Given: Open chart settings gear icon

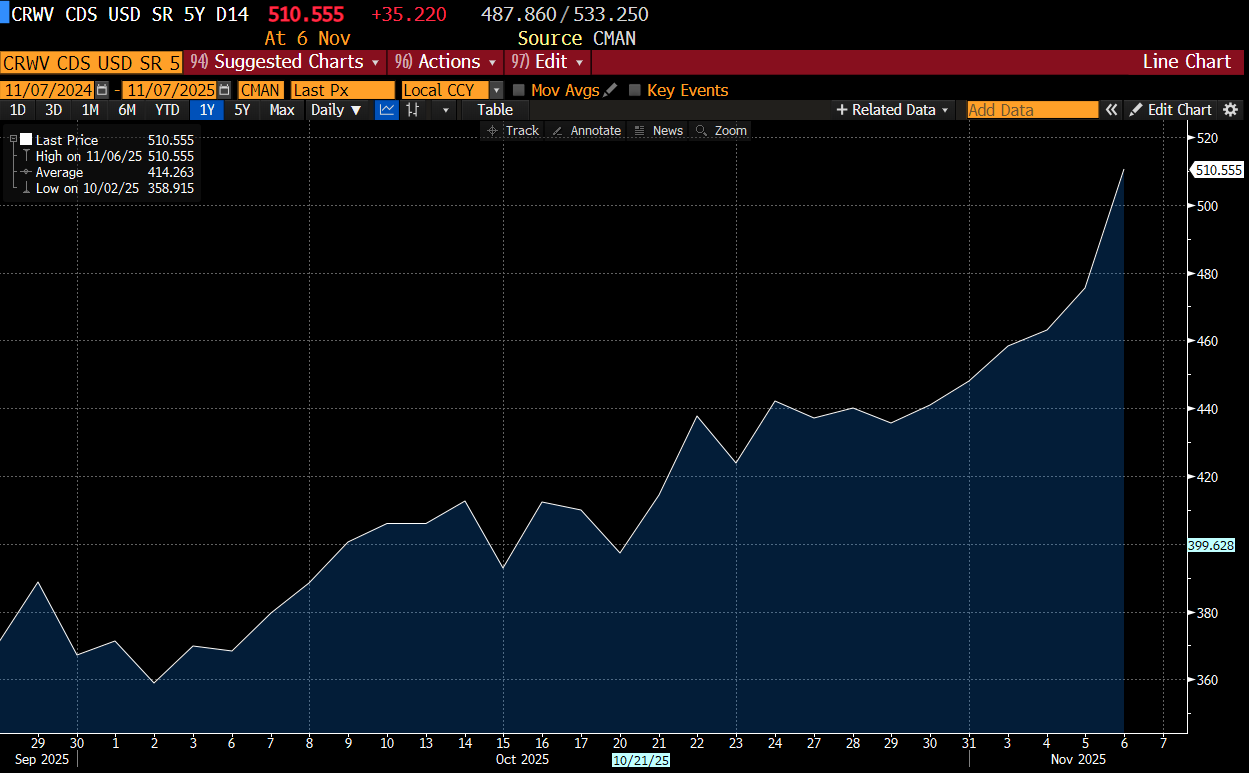Looking at the screenshot, I should coord(1230,110).
